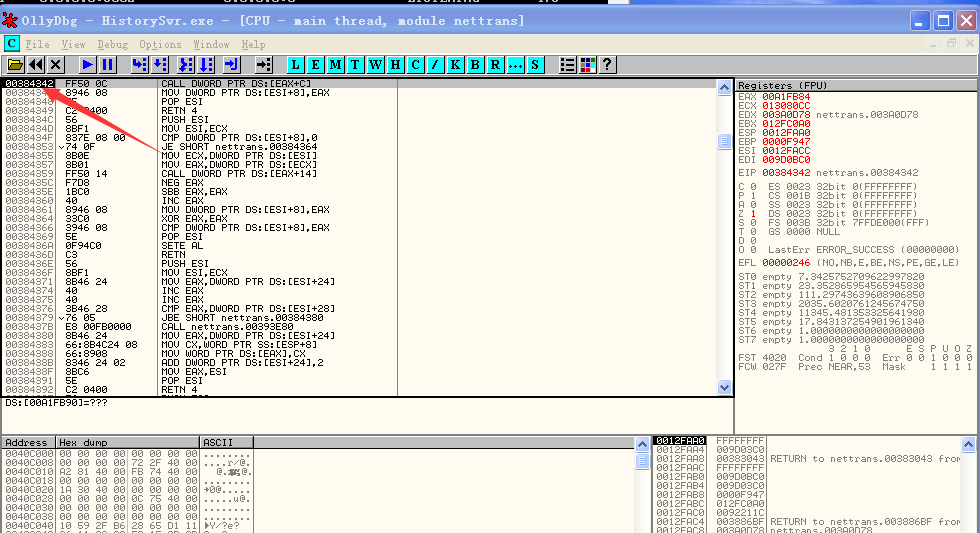980x533 pixels.
Task: Open the Window menu
Action: (211, 44)
